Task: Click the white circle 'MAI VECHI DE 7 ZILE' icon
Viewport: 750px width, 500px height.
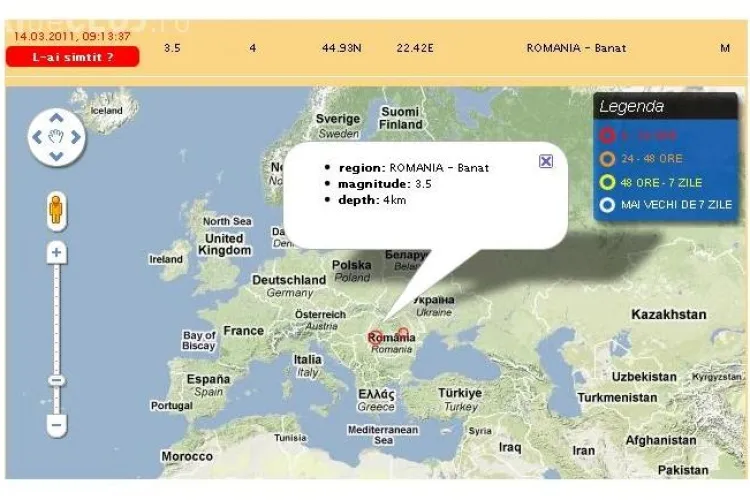Action: pyautogui.click(x=607, y=205)
